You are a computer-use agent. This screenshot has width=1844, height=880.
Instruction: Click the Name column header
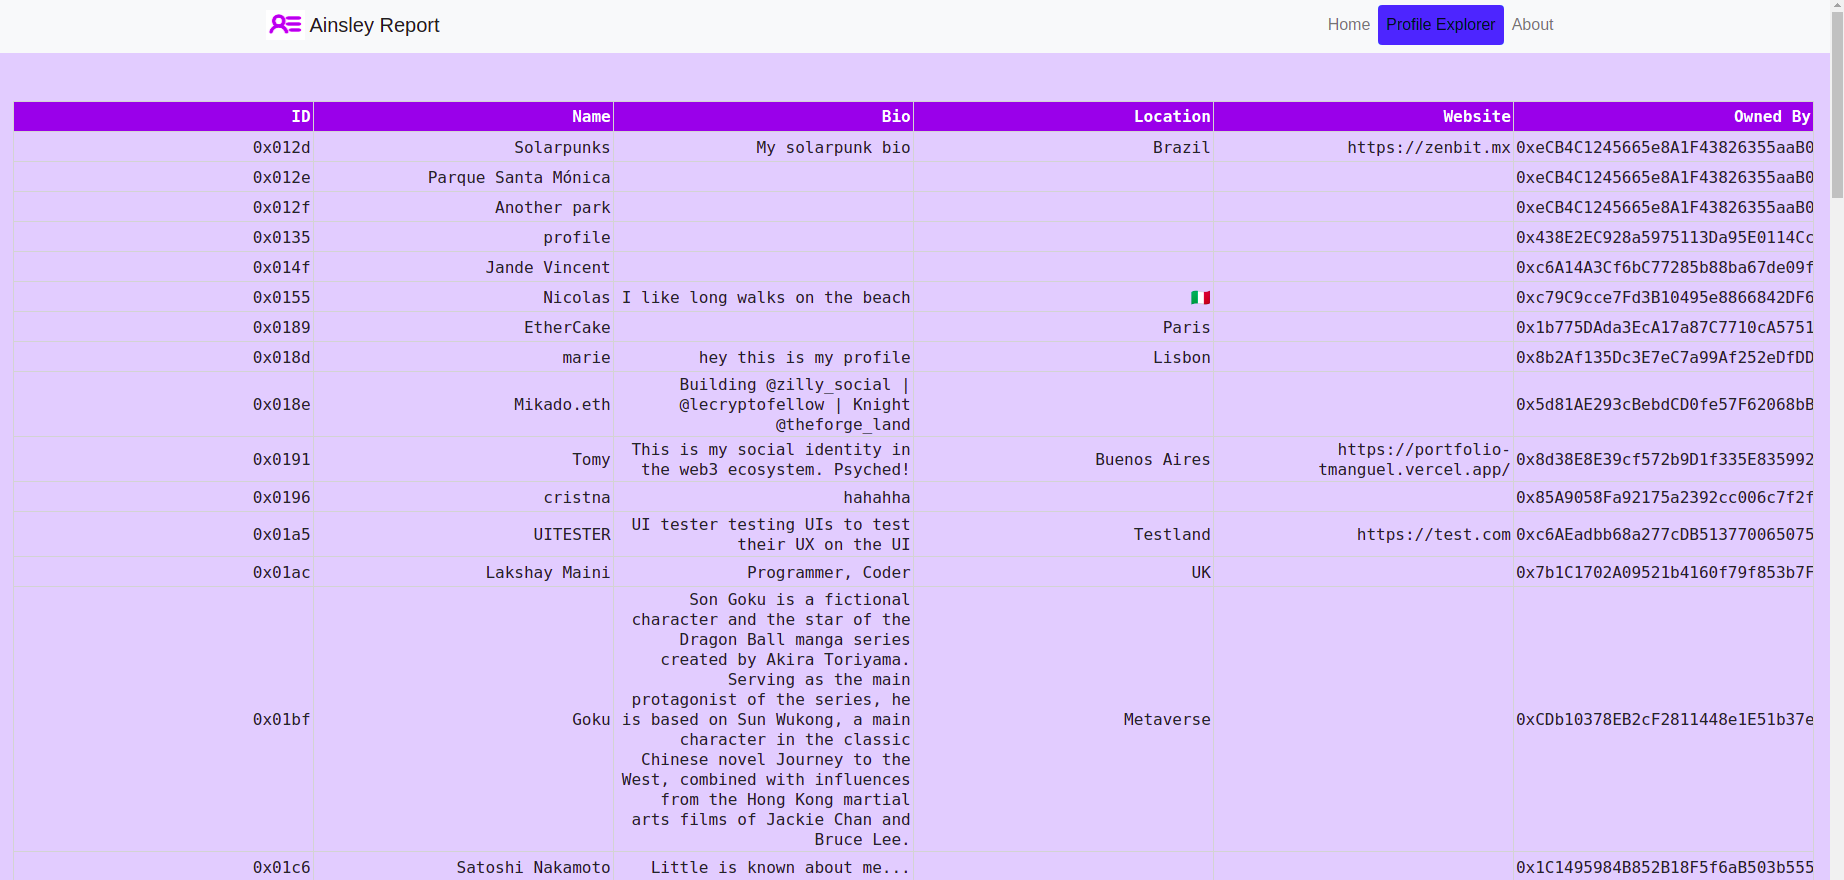coord(463,117)
